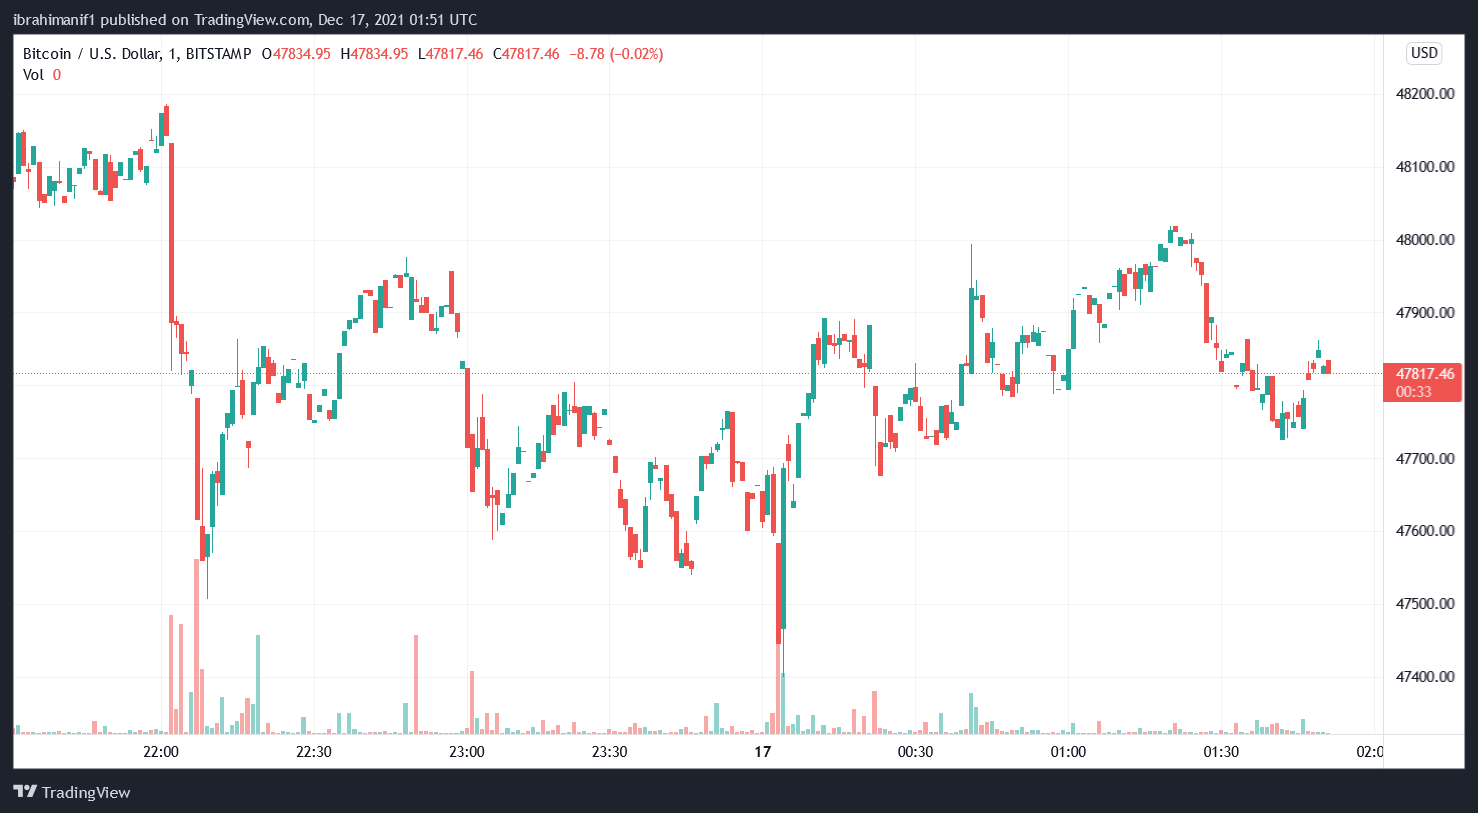Image resolution: width=1478 pixels, height=813 pixels.
Task: Select the 17 date marker on time axis
Action: pyautogui.click(x=763, y=752)
